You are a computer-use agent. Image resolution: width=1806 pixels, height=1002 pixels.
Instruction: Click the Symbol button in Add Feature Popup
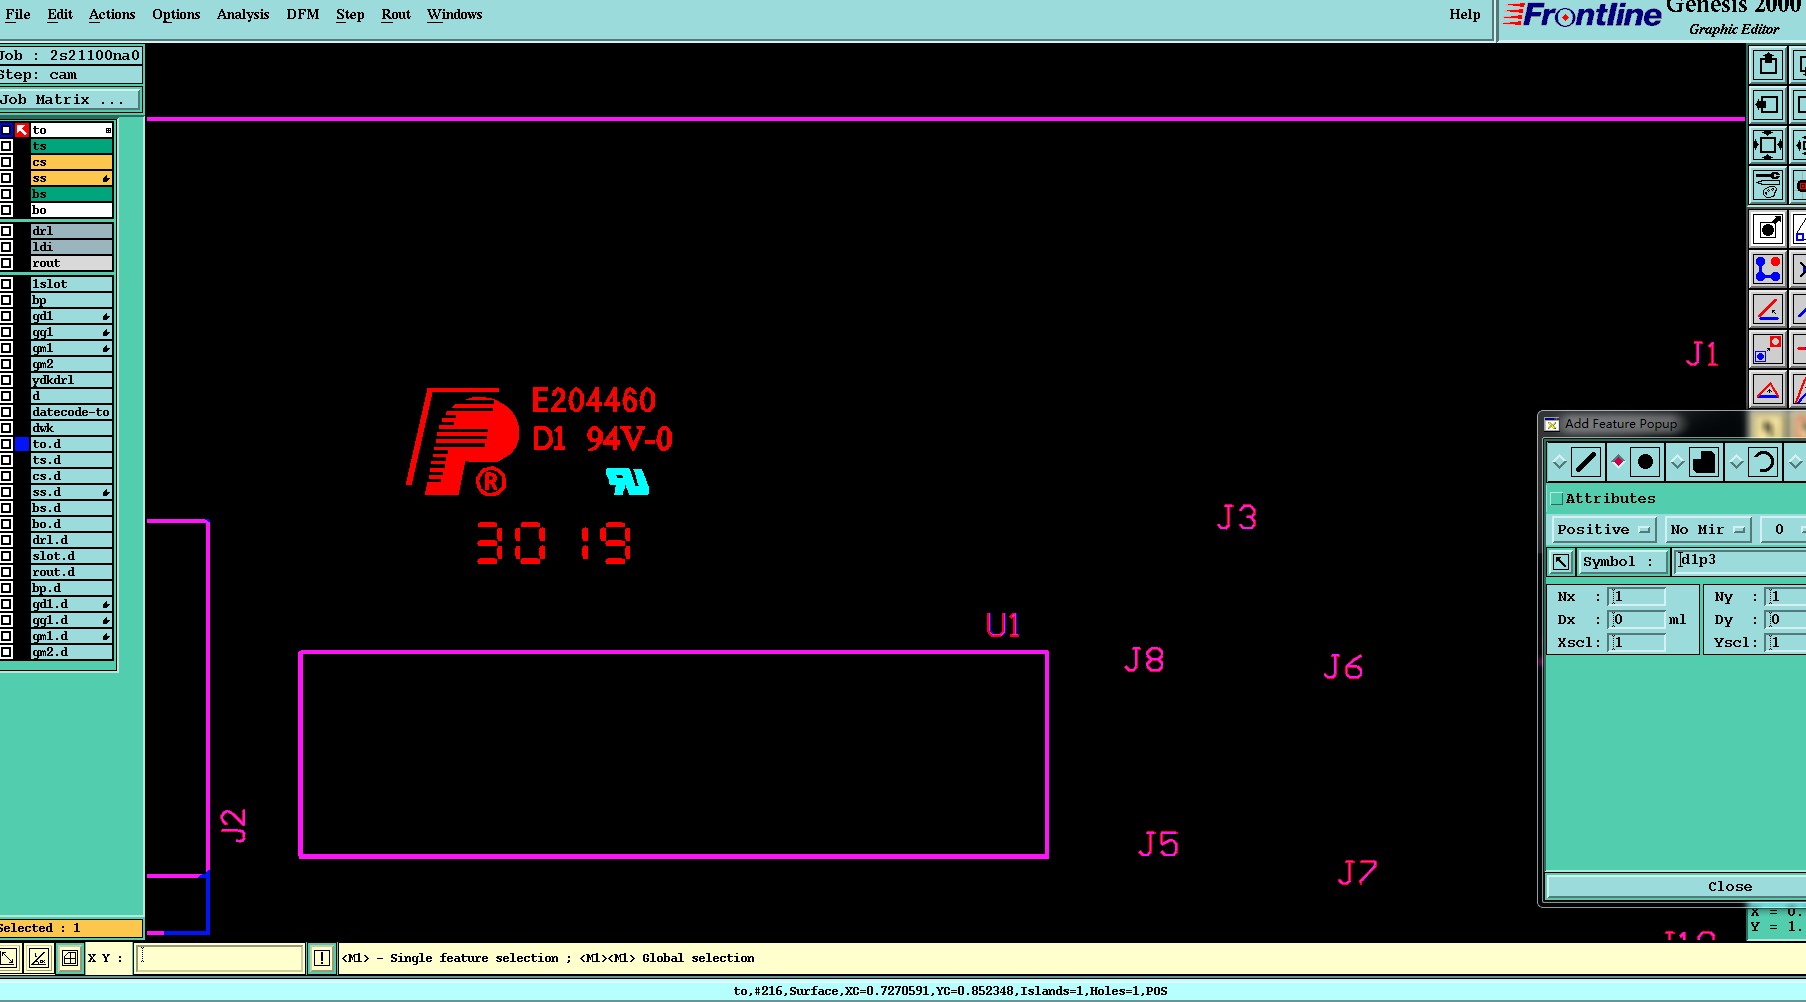pyautogui.click(x=1622, y=561)
